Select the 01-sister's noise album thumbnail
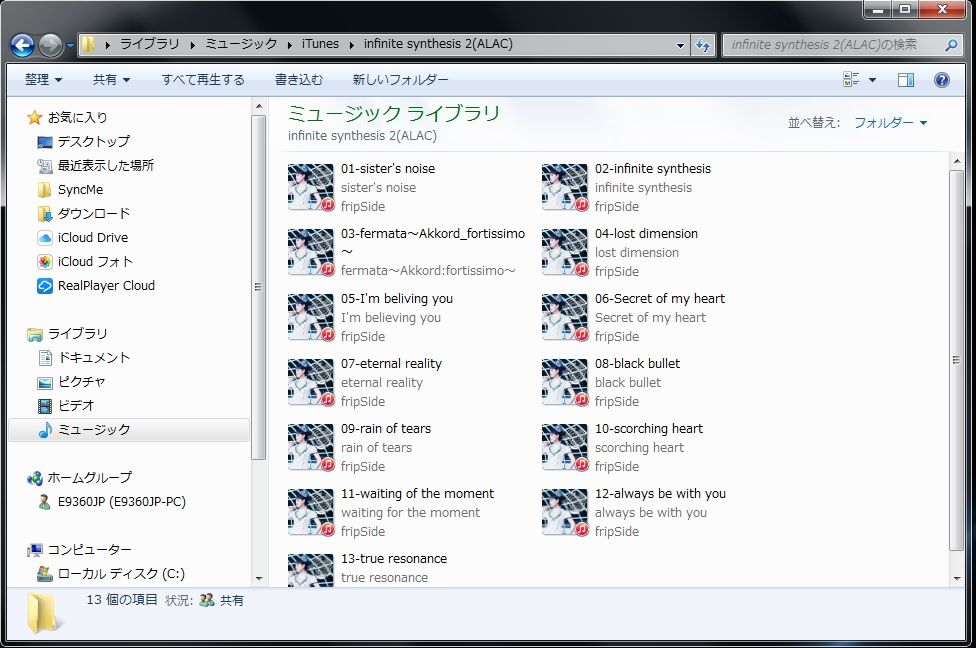 point(311,187)
